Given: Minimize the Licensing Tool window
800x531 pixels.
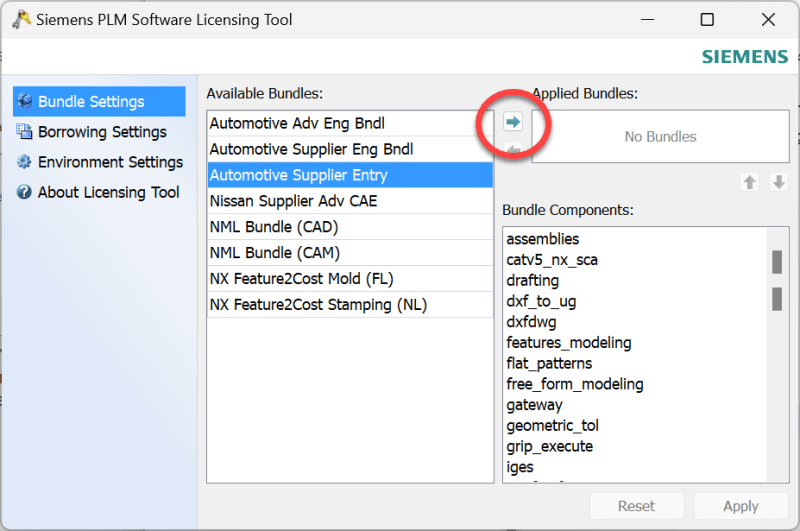Looking at the screenshot, I should (x=647, y=20).
